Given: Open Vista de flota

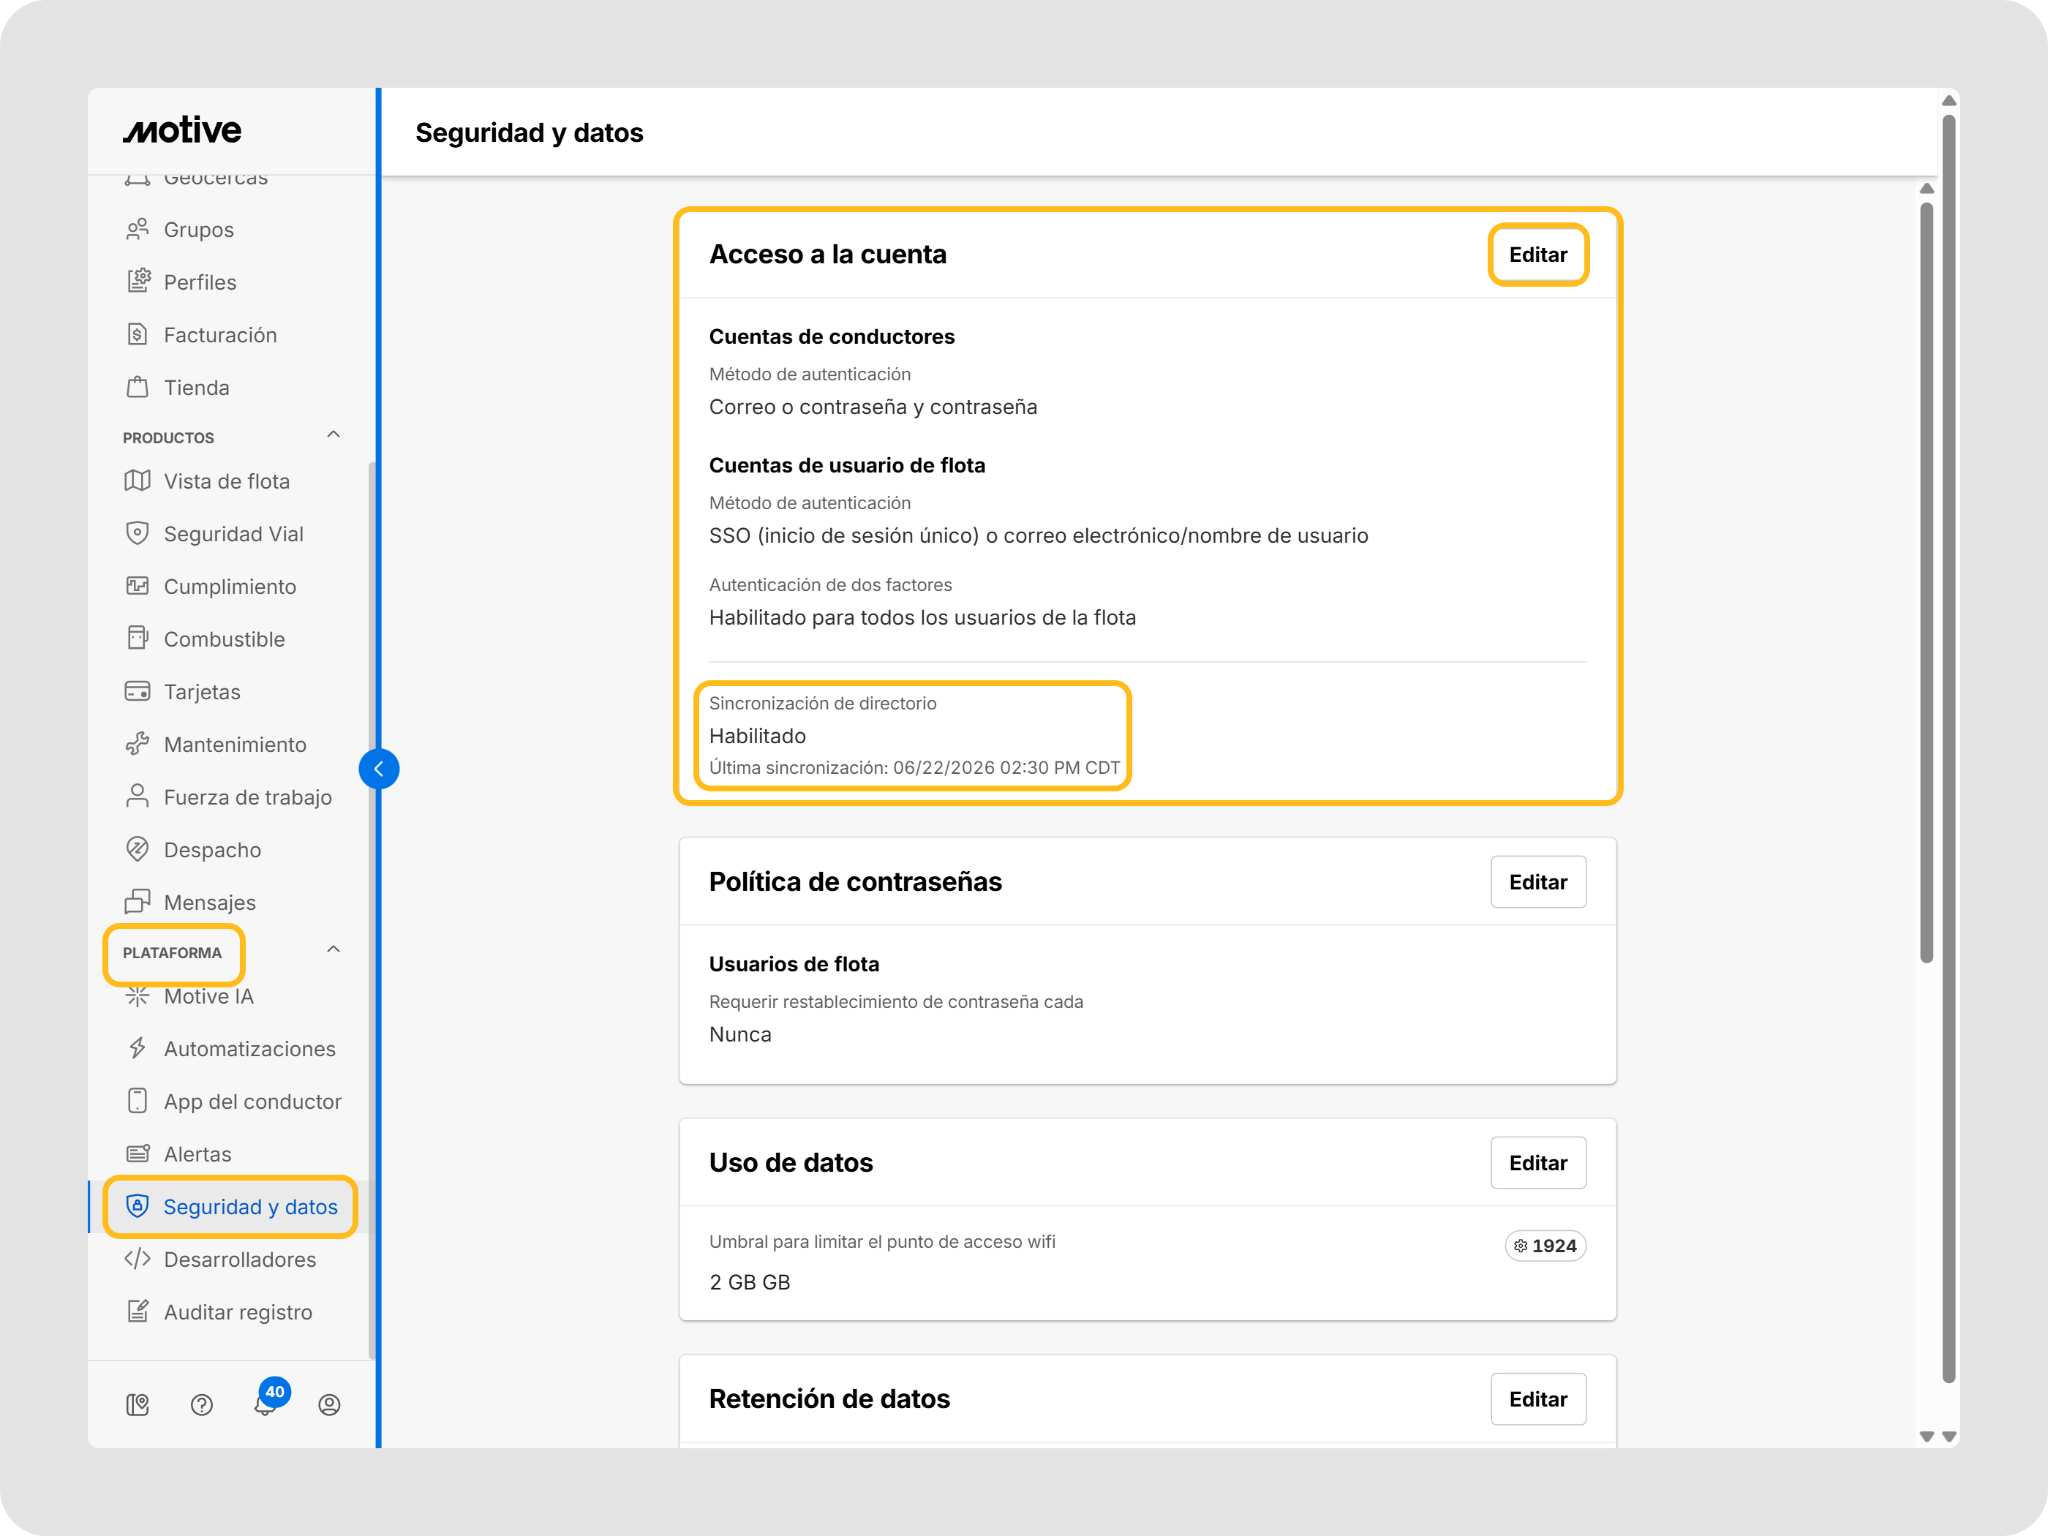Looking at the screenshot, I should (x=227, y=481).
